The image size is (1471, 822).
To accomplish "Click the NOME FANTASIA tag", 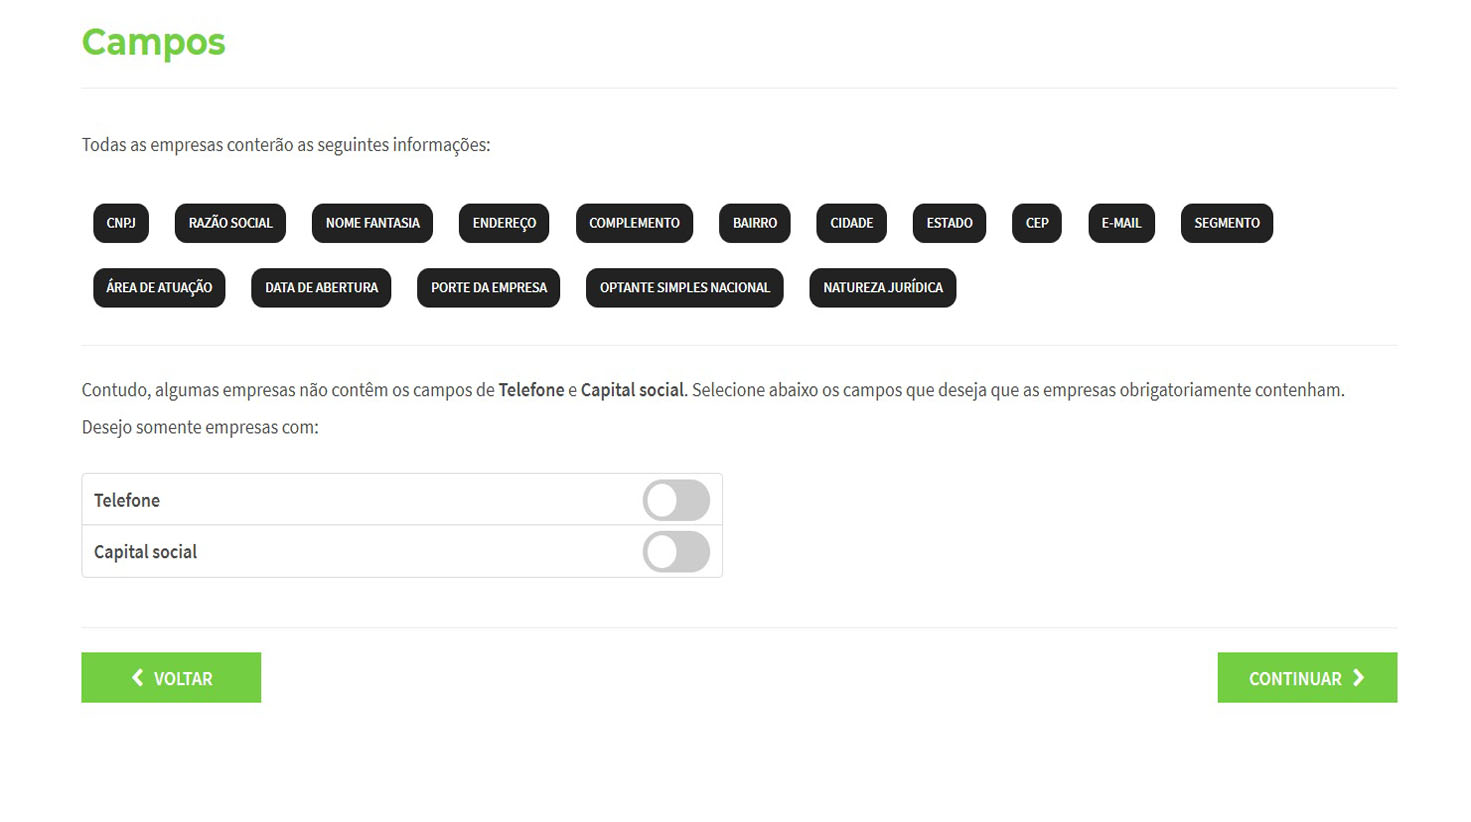I will coord(372,223).
